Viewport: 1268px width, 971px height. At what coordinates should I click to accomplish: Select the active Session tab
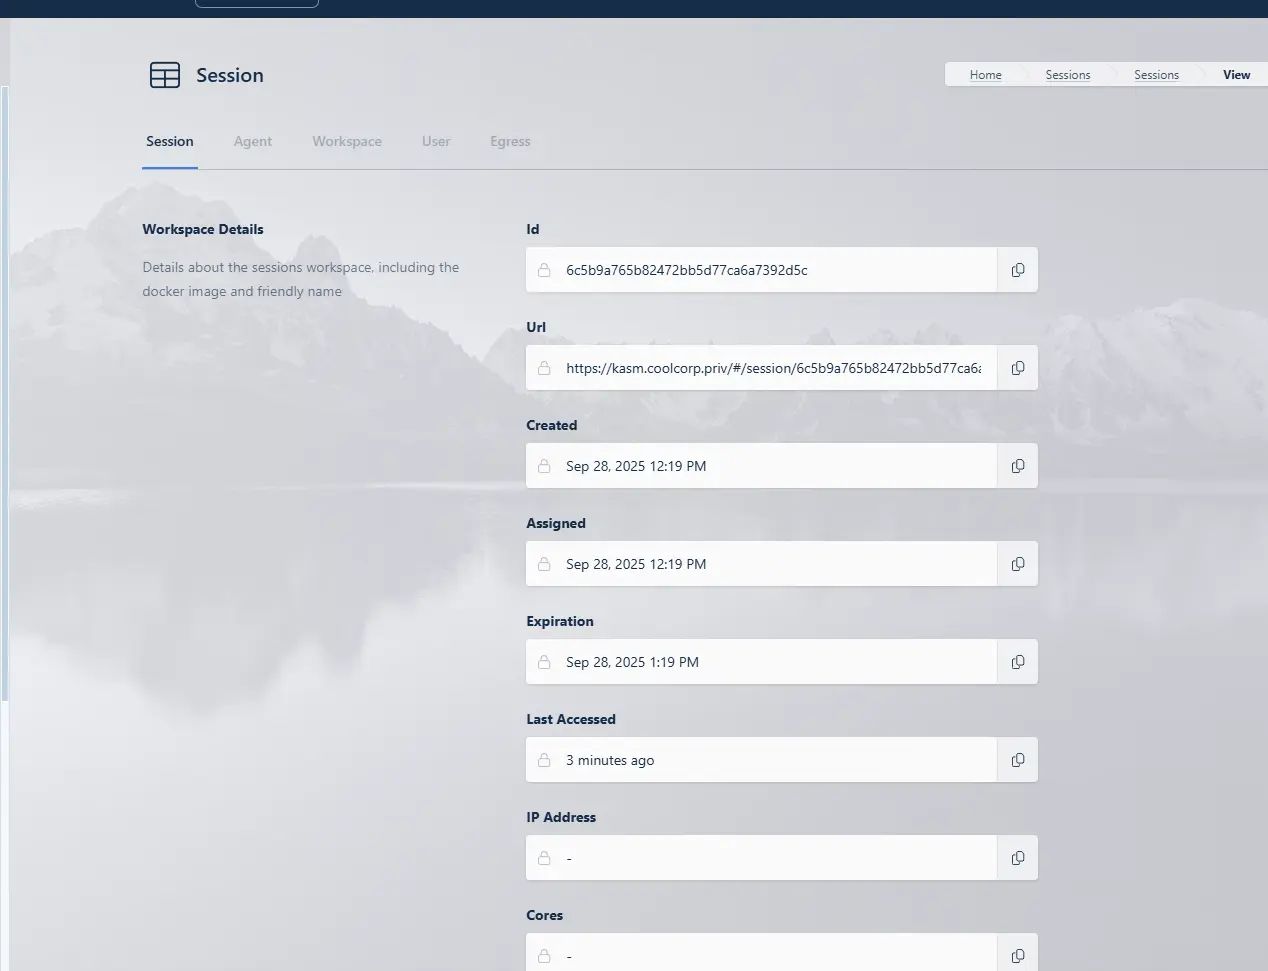coord(170,142)
